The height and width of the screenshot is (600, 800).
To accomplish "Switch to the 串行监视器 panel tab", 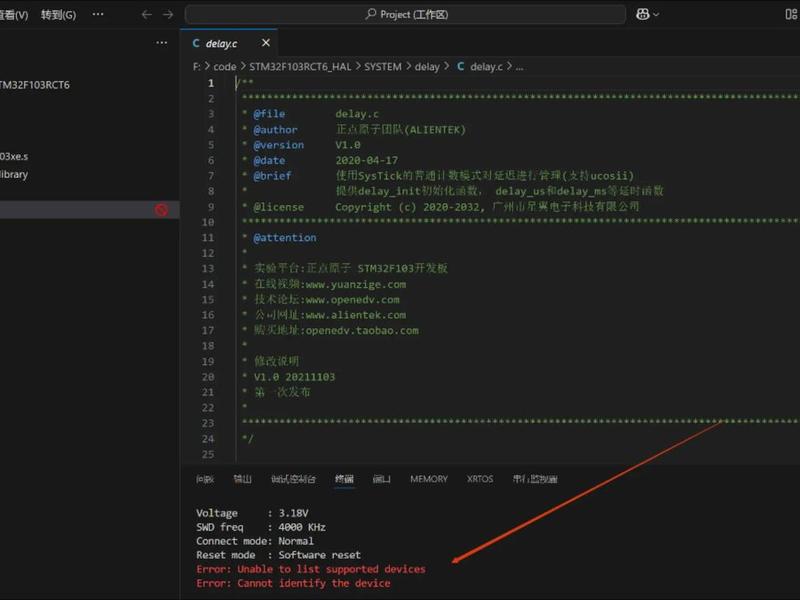I will (x=535, y=479).
